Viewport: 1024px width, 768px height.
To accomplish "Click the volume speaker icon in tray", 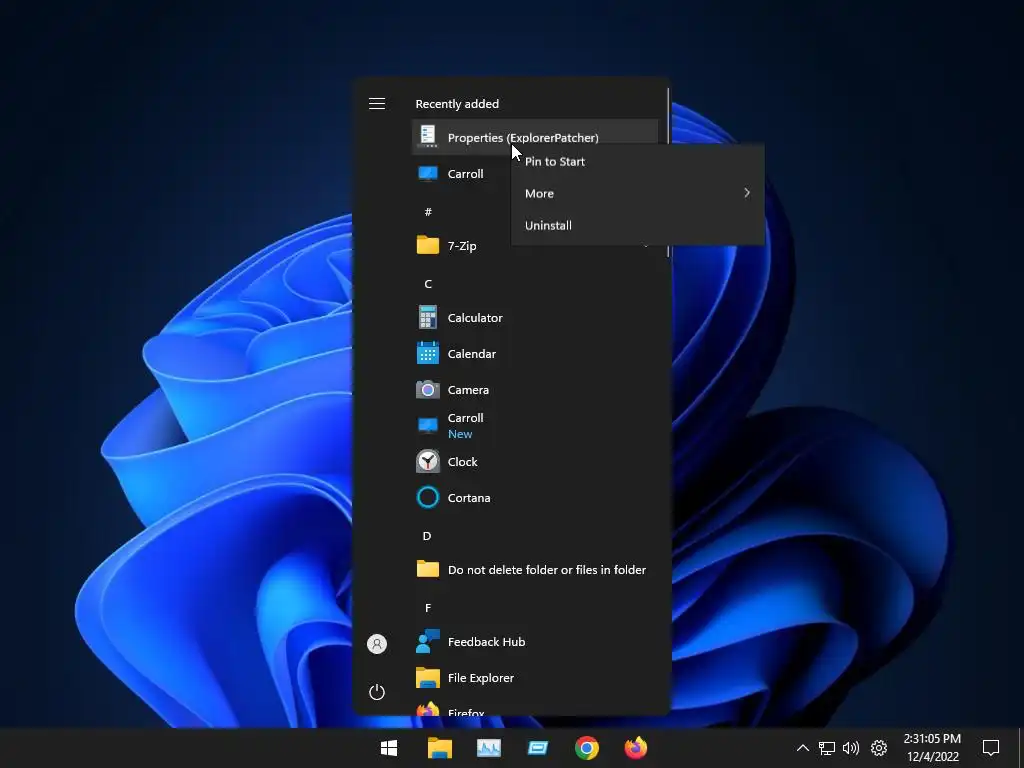I will tap(850, 748).
